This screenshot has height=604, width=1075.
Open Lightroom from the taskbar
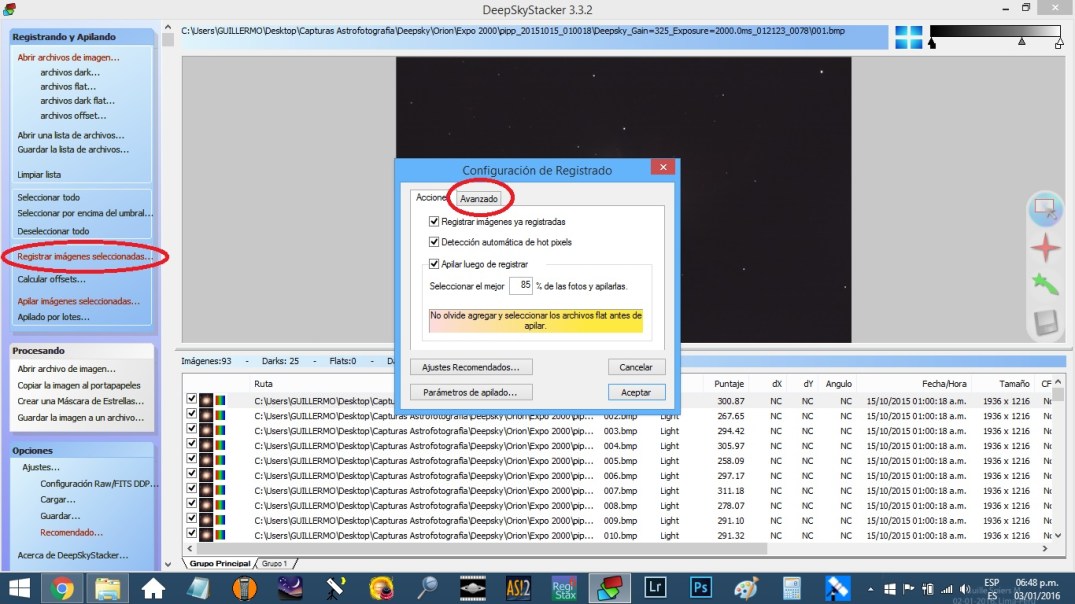coord(656,587)
